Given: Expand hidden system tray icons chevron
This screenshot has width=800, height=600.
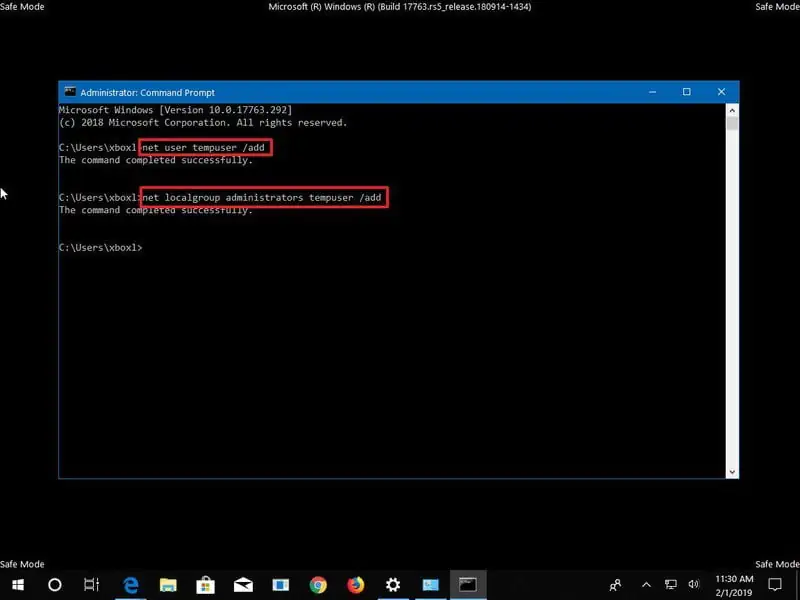Looking at the screenshot, I should [646, 584].
